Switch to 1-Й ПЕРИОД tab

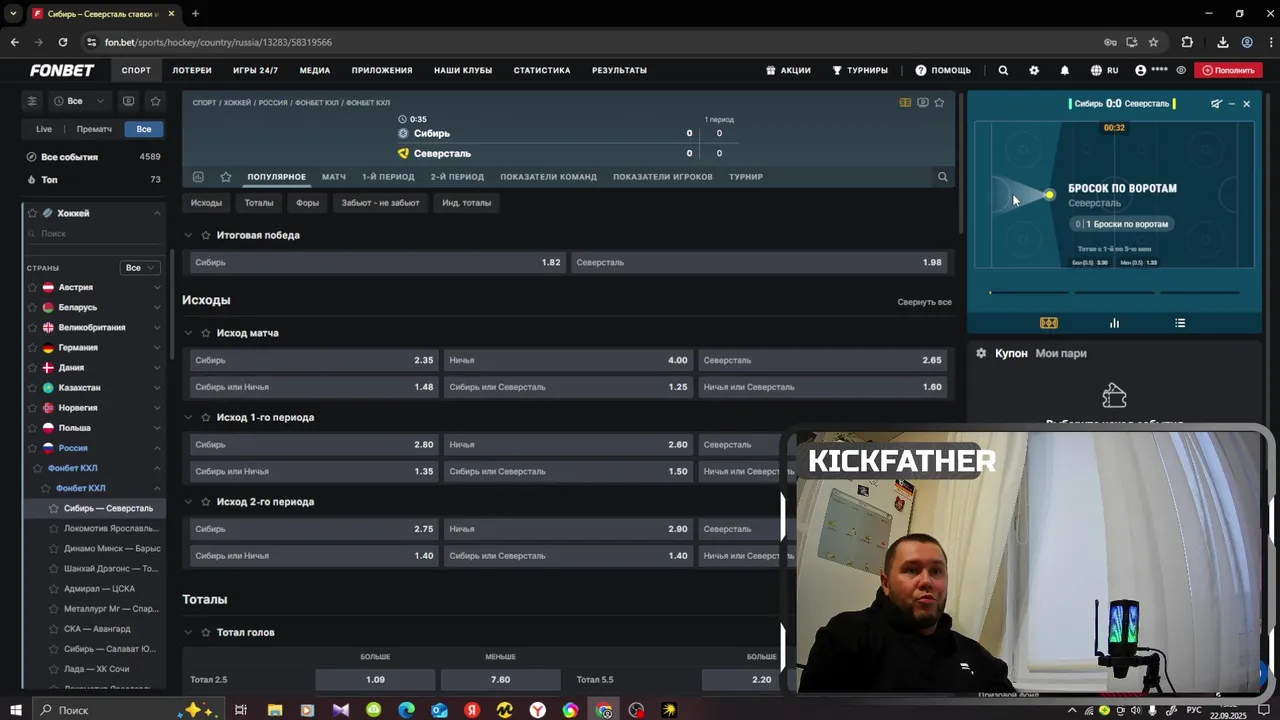tap(388, 177)
